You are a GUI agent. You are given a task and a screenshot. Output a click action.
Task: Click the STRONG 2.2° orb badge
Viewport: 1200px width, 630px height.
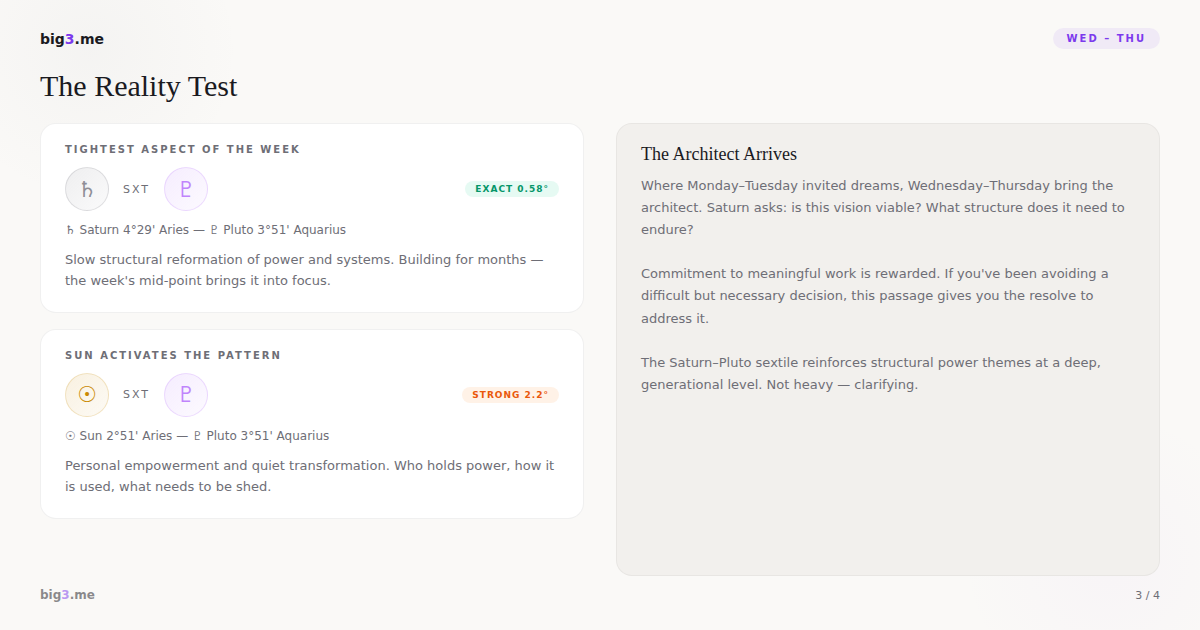pos(510,395)
